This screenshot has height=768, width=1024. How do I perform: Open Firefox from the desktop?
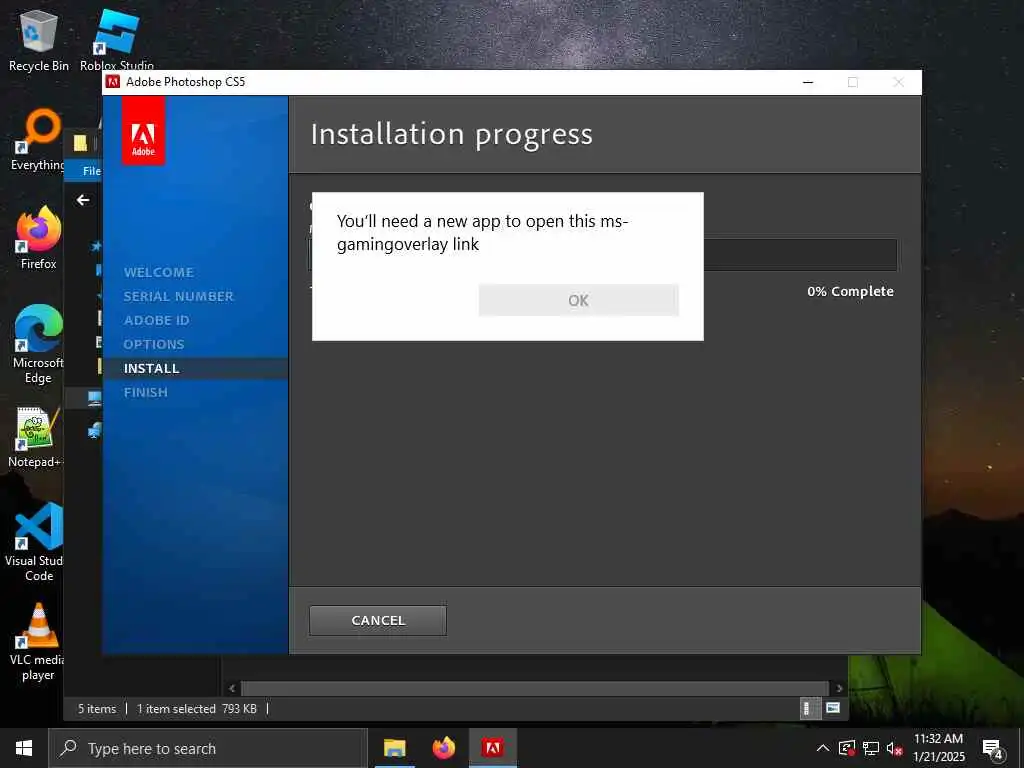click(39, 238)
